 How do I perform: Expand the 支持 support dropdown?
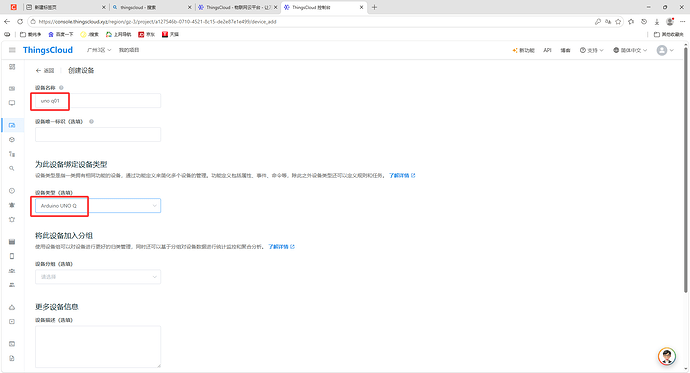click(x=591, y=50)
